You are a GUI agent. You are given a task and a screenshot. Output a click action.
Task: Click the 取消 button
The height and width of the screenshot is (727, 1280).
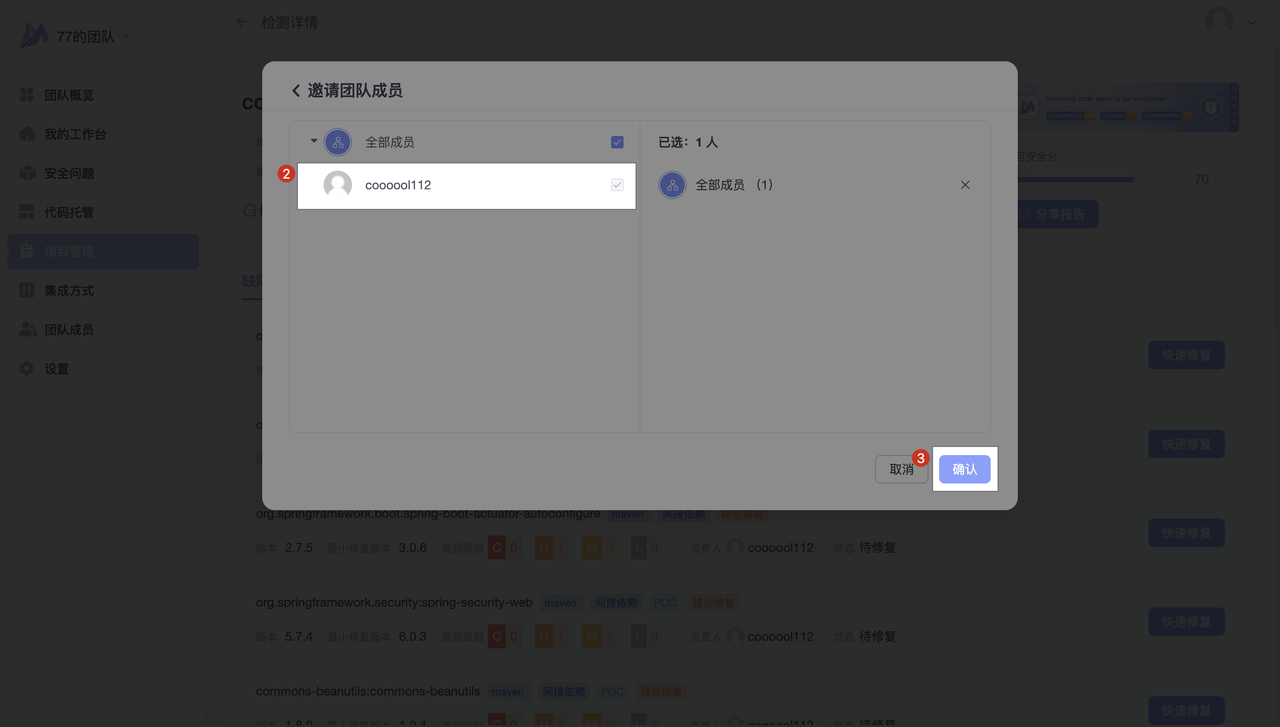[x=901, y=469]
